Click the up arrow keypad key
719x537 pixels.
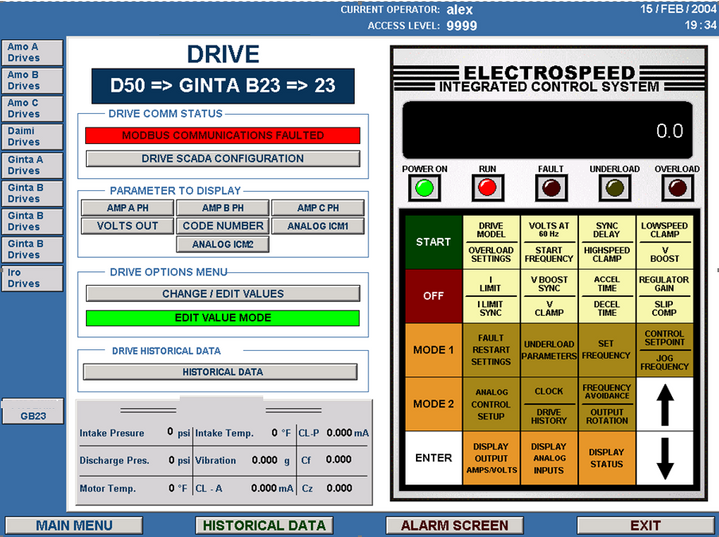[664, 404]
